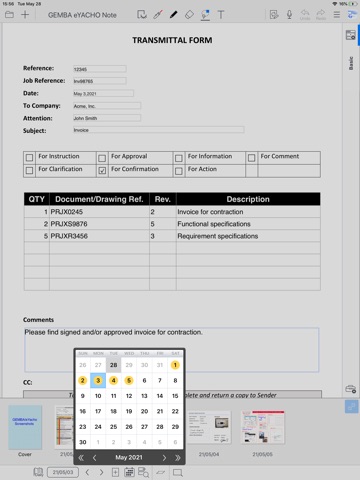The height and width of the screenshot is (480, 360).
Task: Check the For Action checkbox
Action: pyautogui.click(x=179, y=171)
